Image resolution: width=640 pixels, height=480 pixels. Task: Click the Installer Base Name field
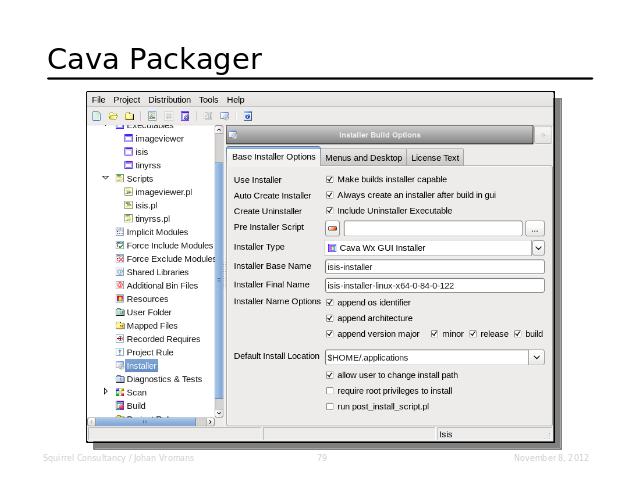pyautogui.click(x=435, y=267)
